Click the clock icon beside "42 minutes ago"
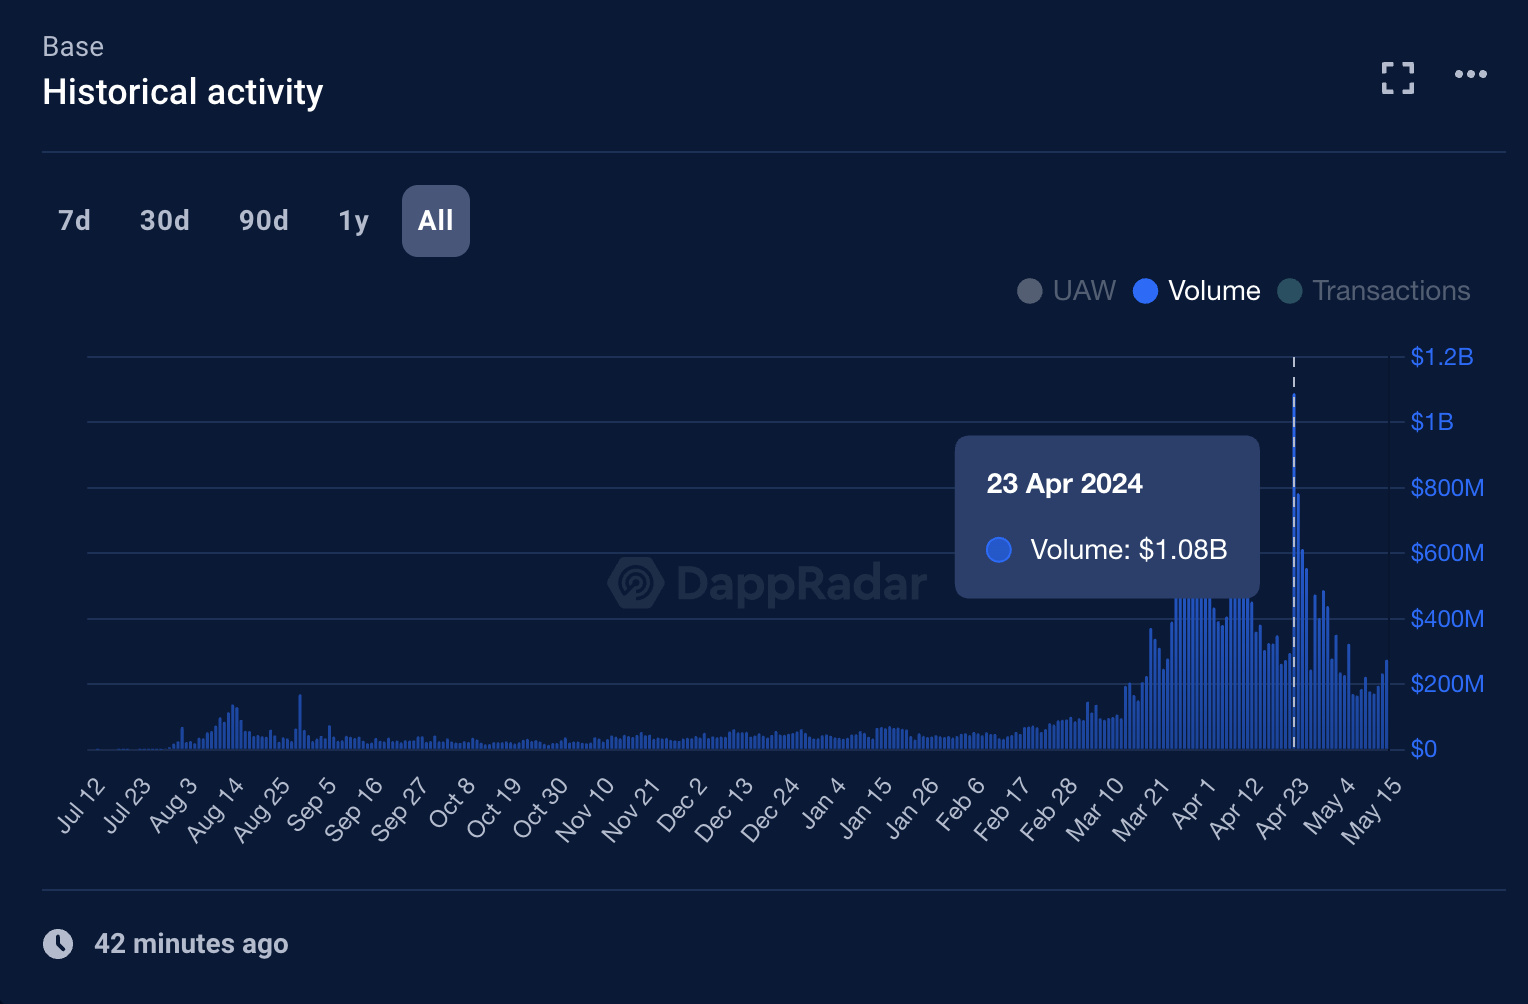This screenshot has width=1528, height=1004. tap(59, 943)
